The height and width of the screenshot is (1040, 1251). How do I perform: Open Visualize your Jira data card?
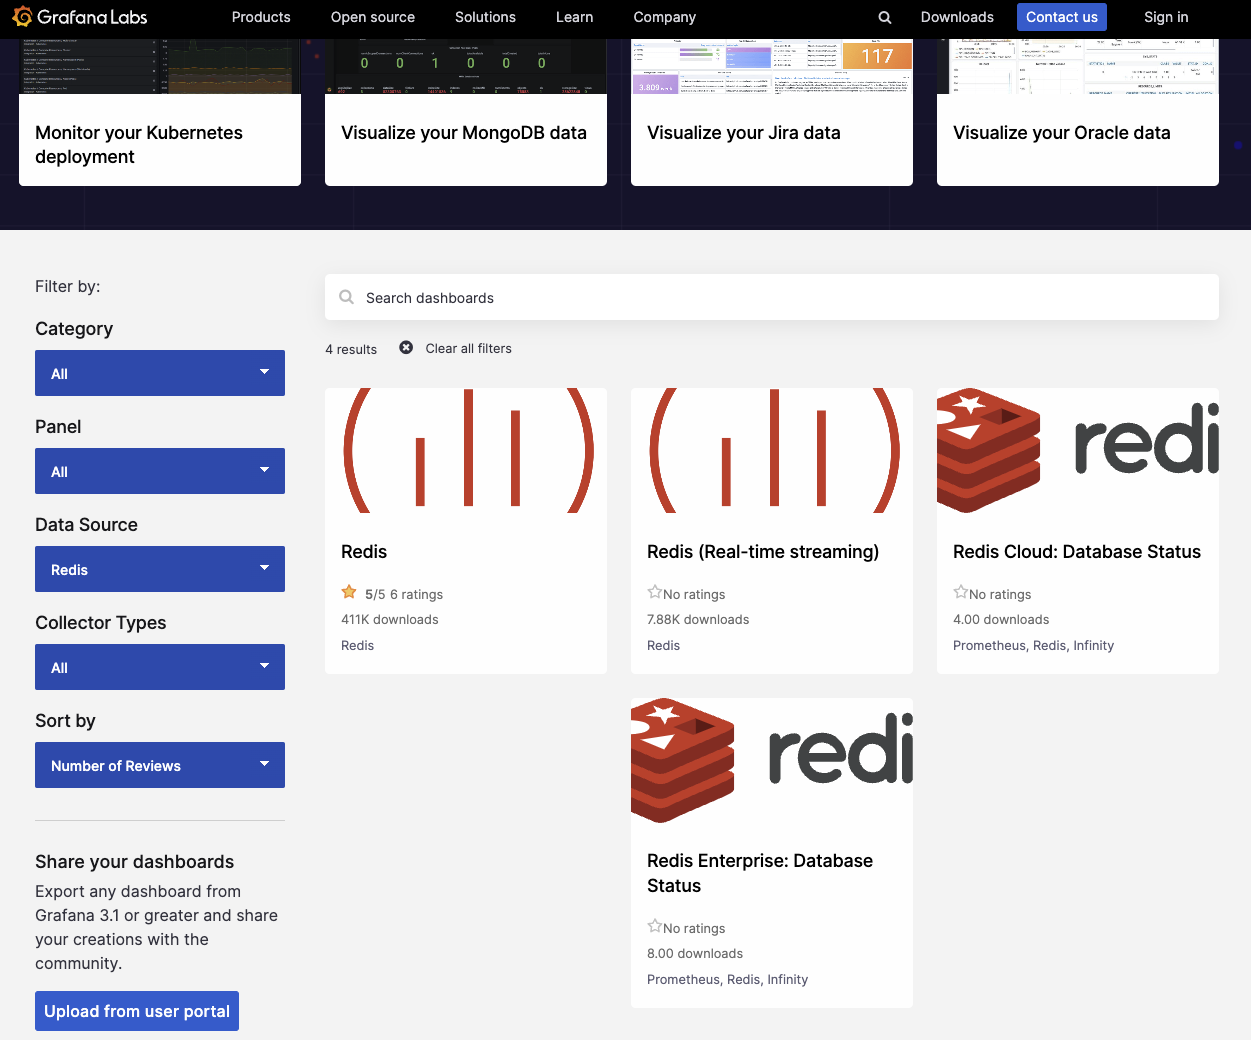click(772, 112)
